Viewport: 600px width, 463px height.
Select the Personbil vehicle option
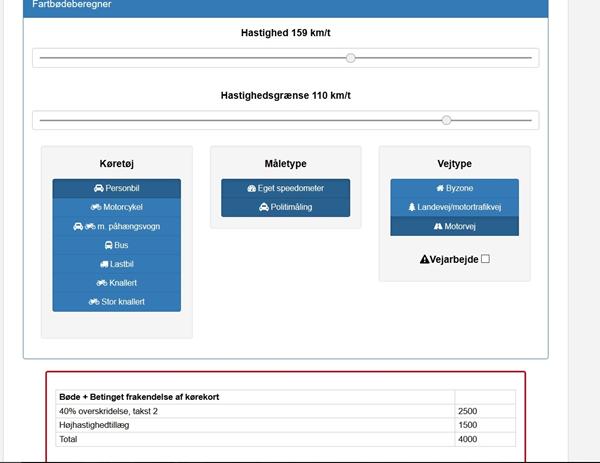pos(116,188)
